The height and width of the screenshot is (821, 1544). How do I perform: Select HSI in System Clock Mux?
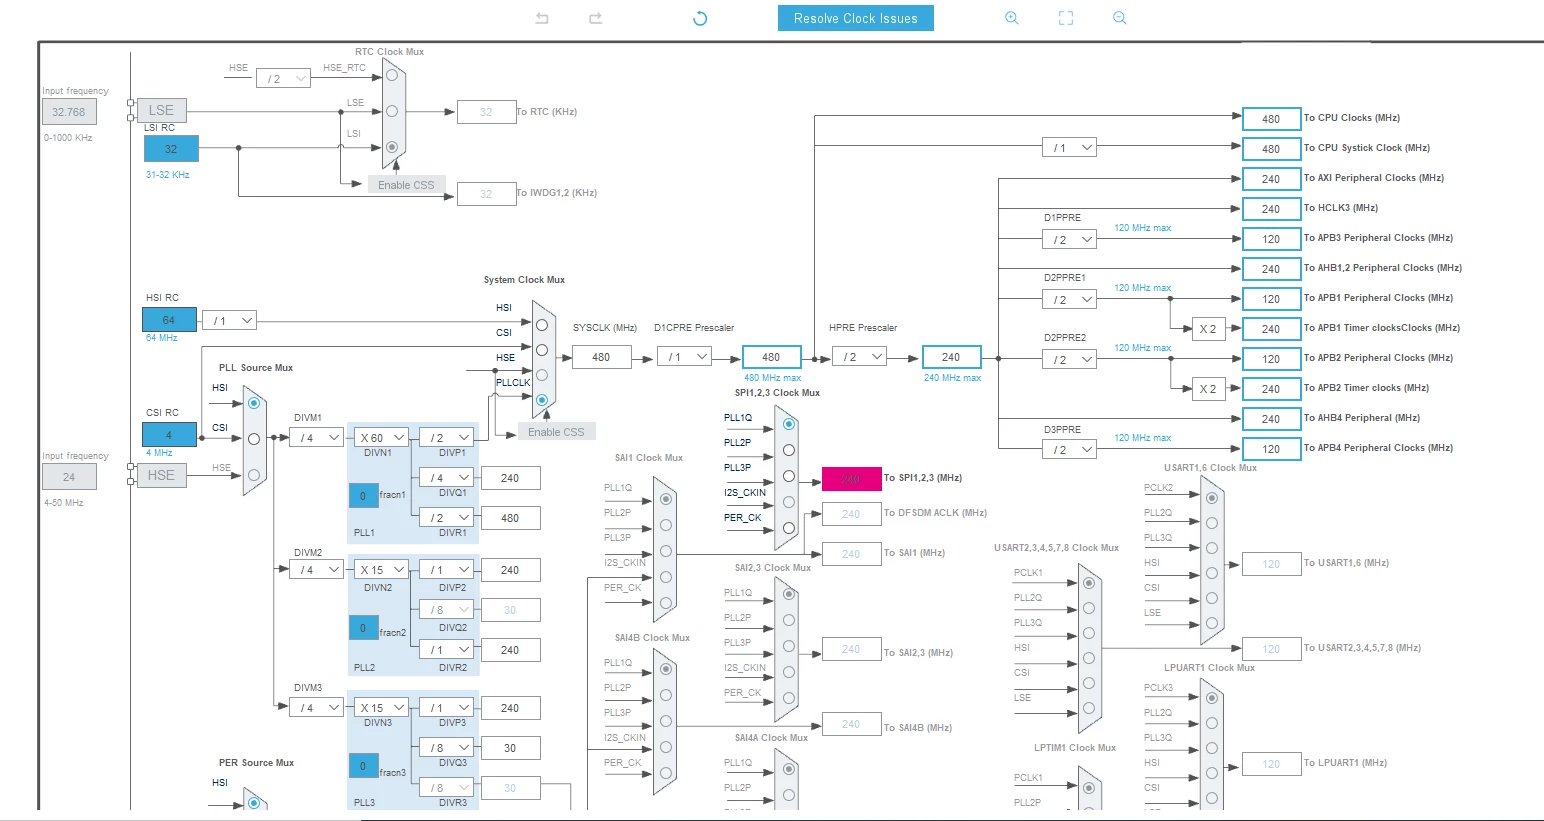coord(542,325)
